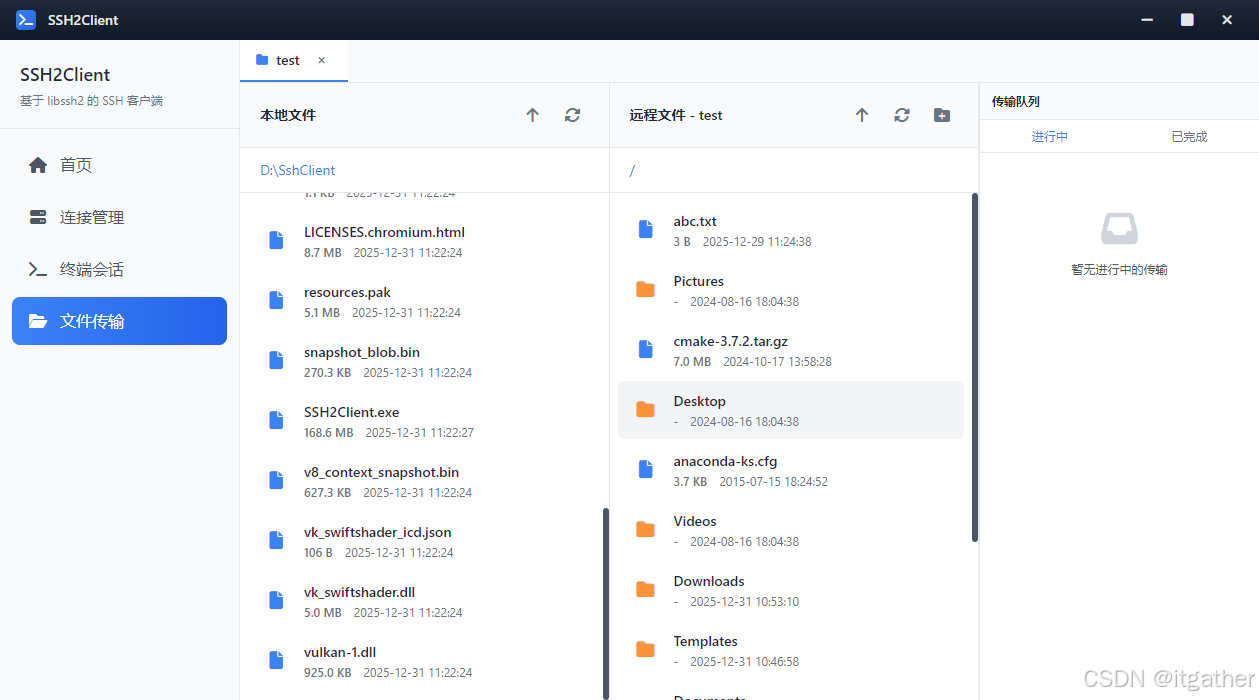Select v8_context_snapshot.bin file
The width and height of the screenshot is (1259, 700).
[x=424, y=481]
